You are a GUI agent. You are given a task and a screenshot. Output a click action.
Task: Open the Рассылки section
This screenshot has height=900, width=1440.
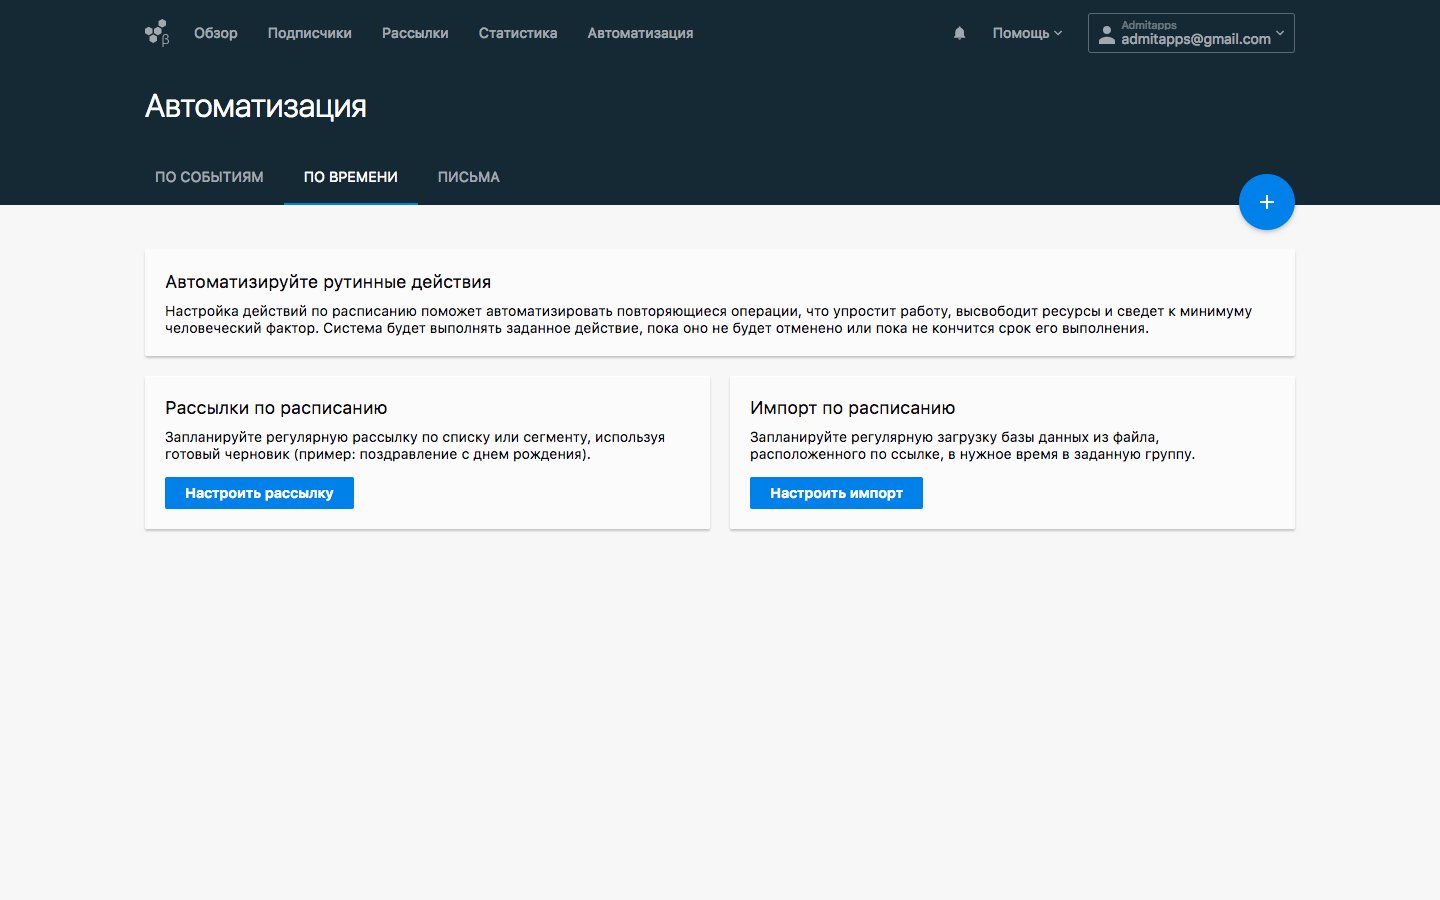click(415, 33)
